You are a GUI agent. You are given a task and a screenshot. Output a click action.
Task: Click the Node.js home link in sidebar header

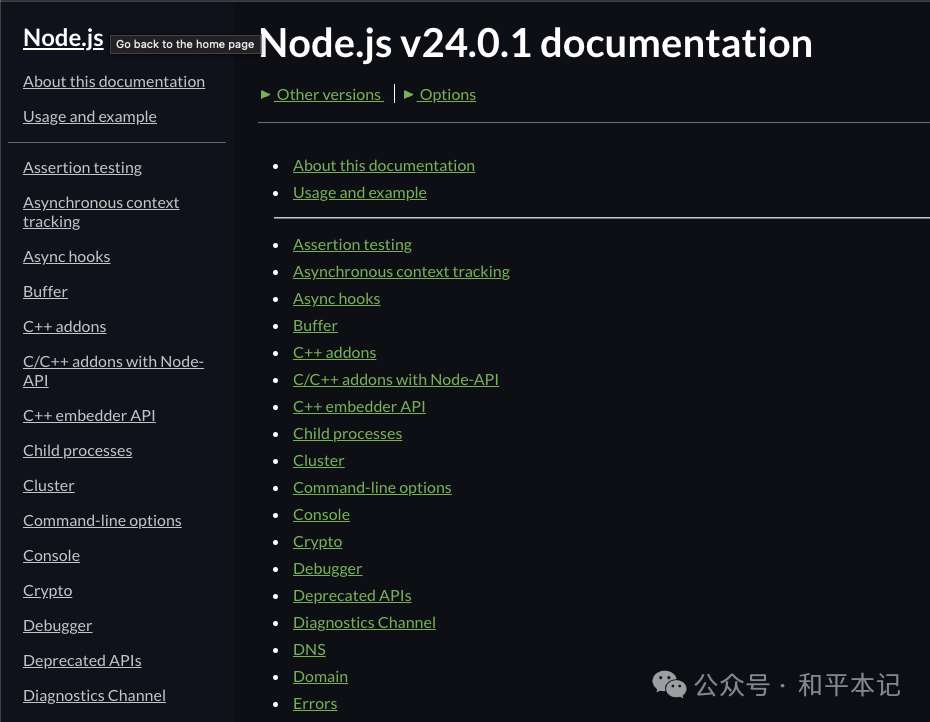(63, 39)
